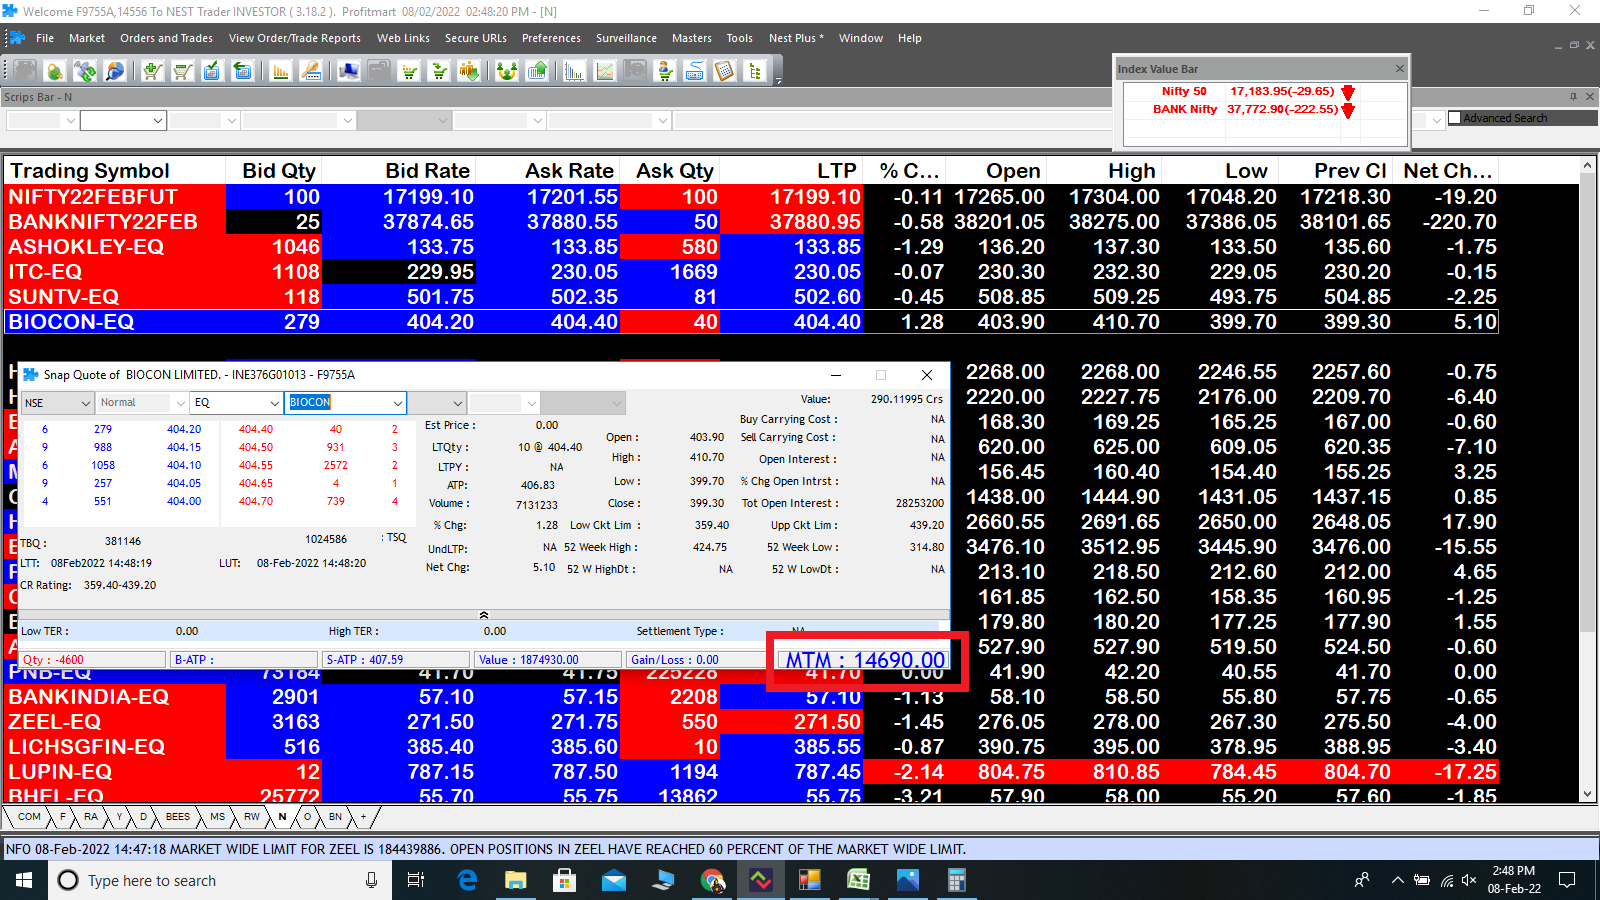
Task: Open the Nest Plus menu
Action: [796, 38]
